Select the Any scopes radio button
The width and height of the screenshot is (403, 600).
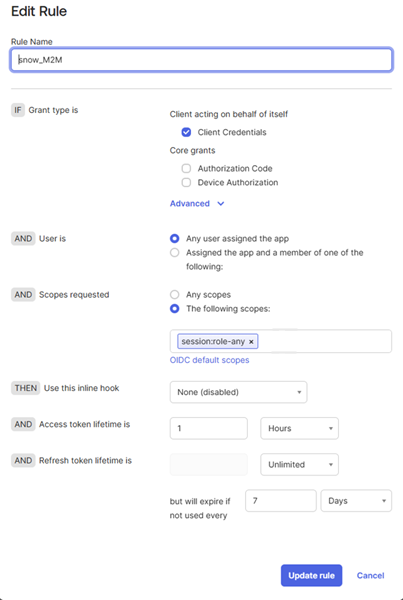click(175, 295)
